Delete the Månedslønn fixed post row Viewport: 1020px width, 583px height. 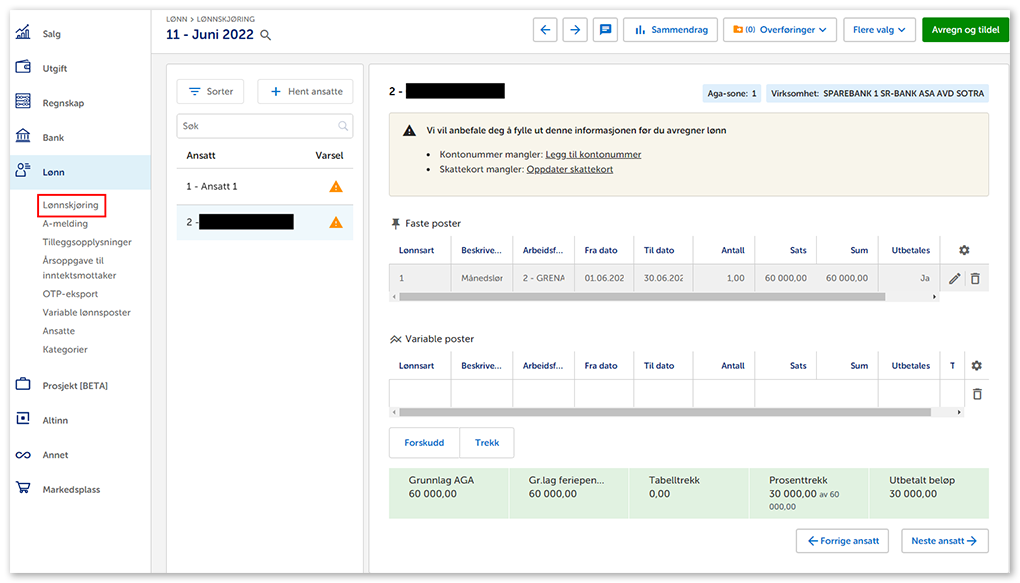[975, 278]
